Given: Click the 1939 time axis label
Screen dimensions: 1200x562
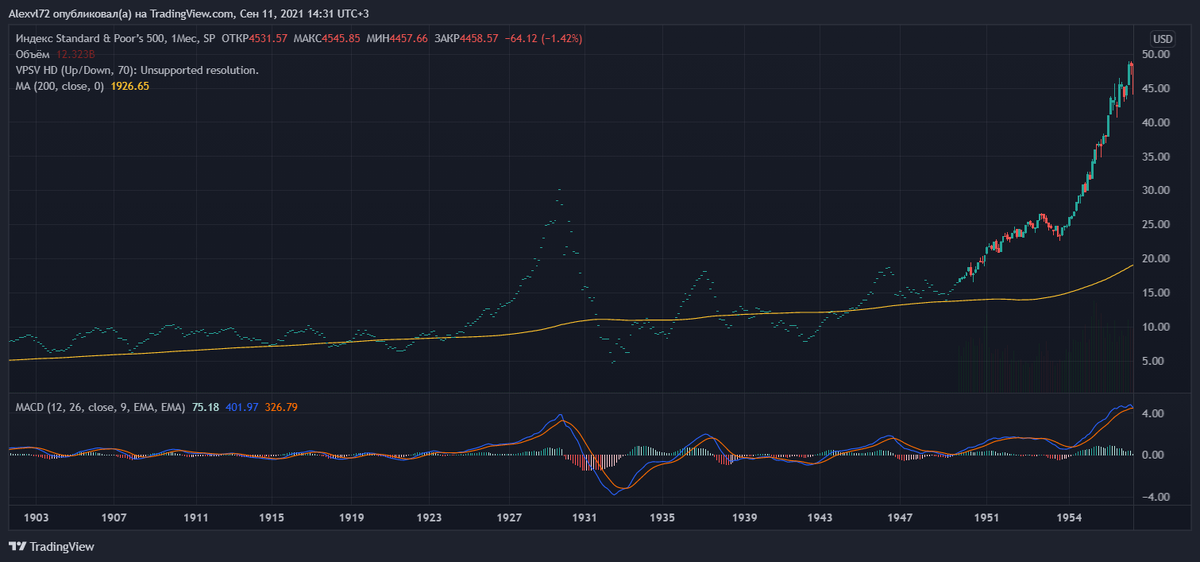Looking at the screenshot, I should point(743,519).
